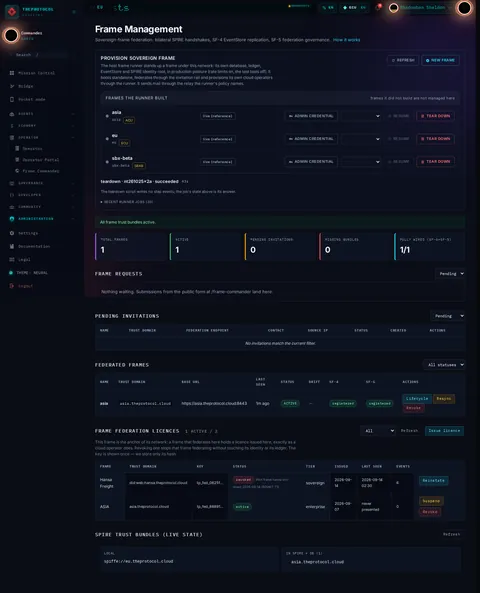Open the dropdown in eu frame row

pos(361,139)
